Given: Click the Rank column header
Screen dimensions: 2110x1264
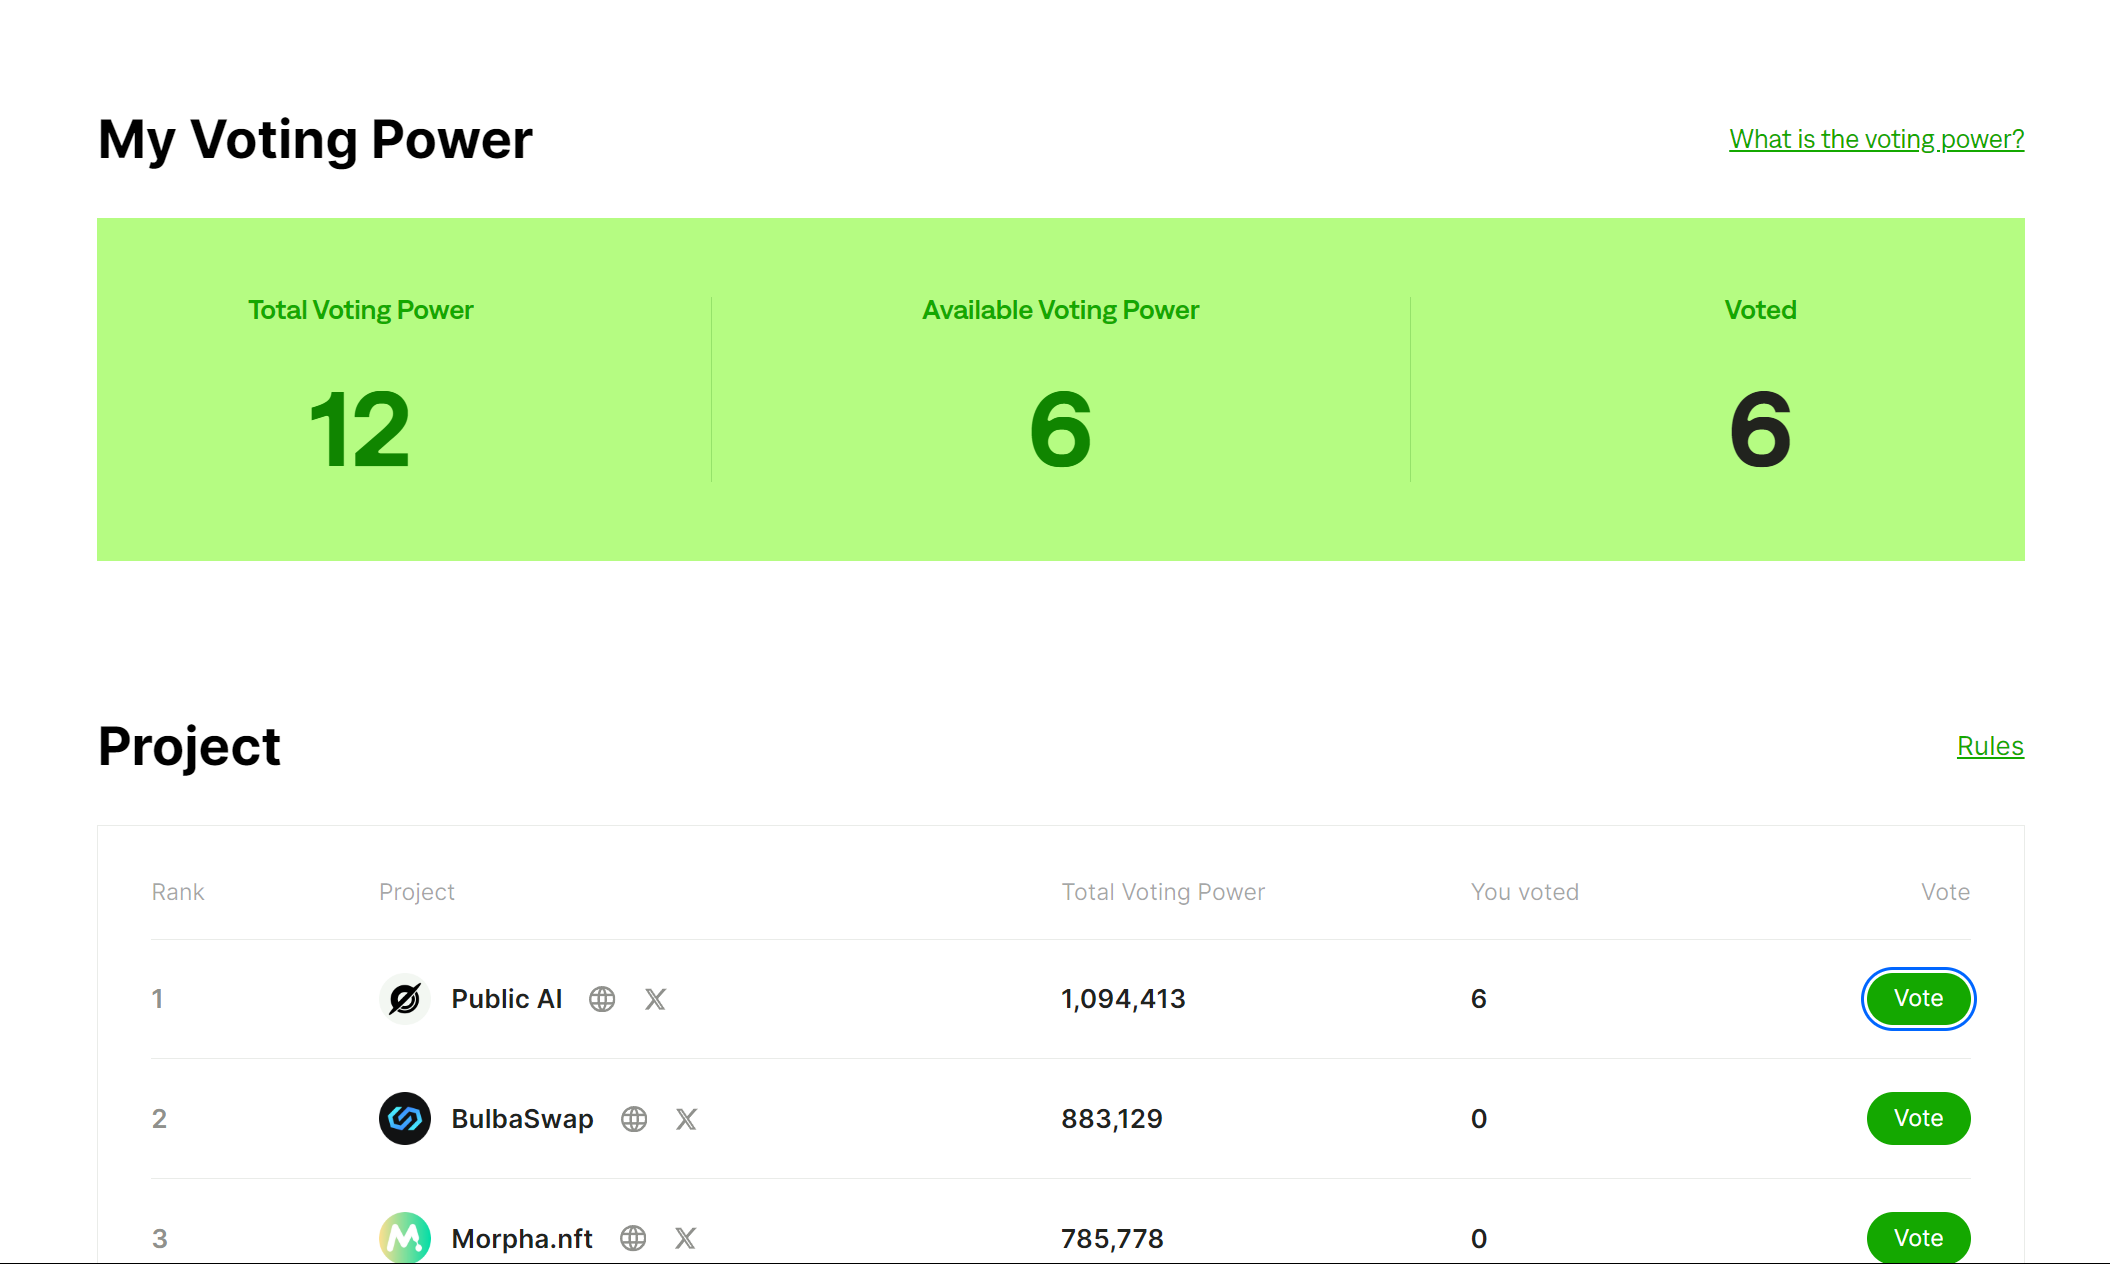Looking at the screenshot, I should pos(178,892).
